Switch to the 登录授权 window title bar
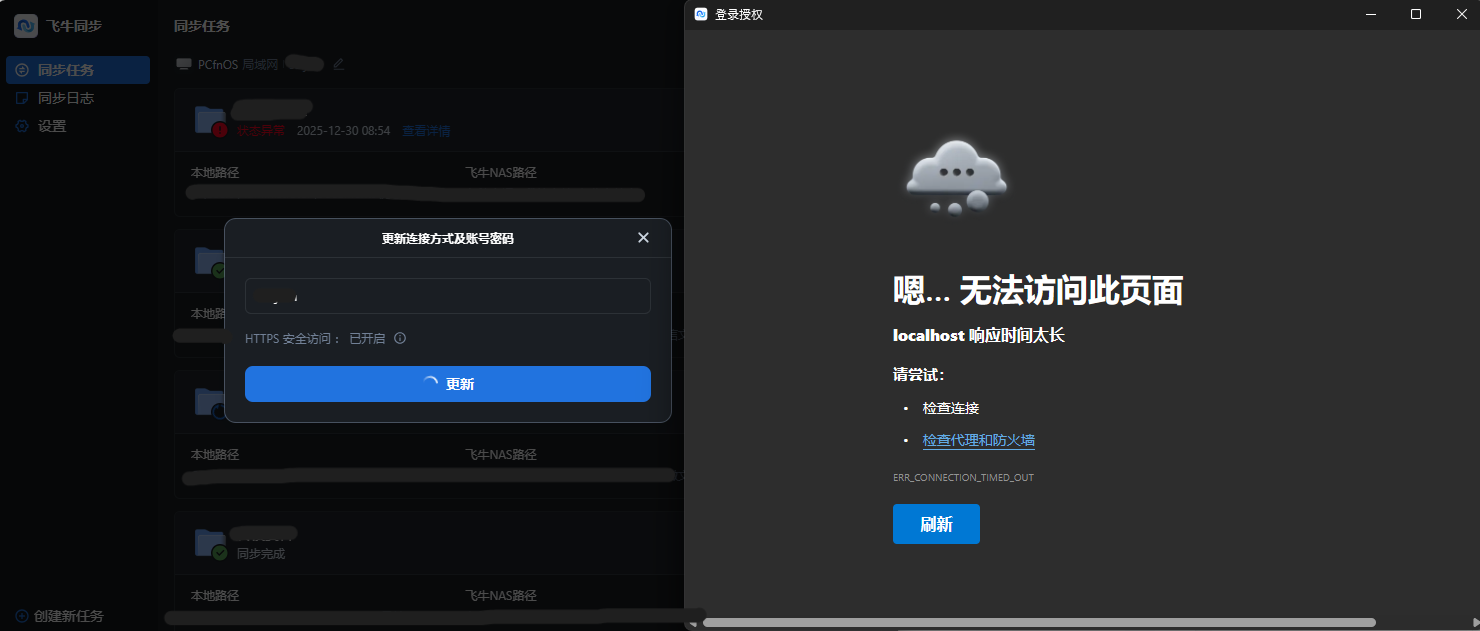The width and height of the screenshot is (1480, 631). pos(1000,14)
